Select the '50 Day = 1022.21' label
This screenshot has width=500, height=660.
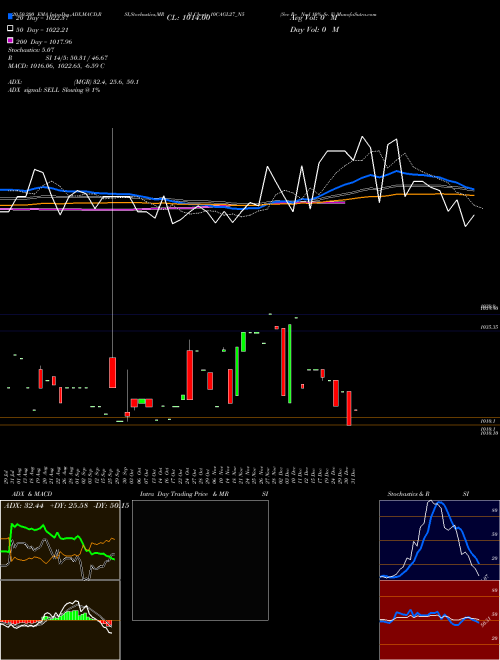pyautogui.click(x=42, y=30)
